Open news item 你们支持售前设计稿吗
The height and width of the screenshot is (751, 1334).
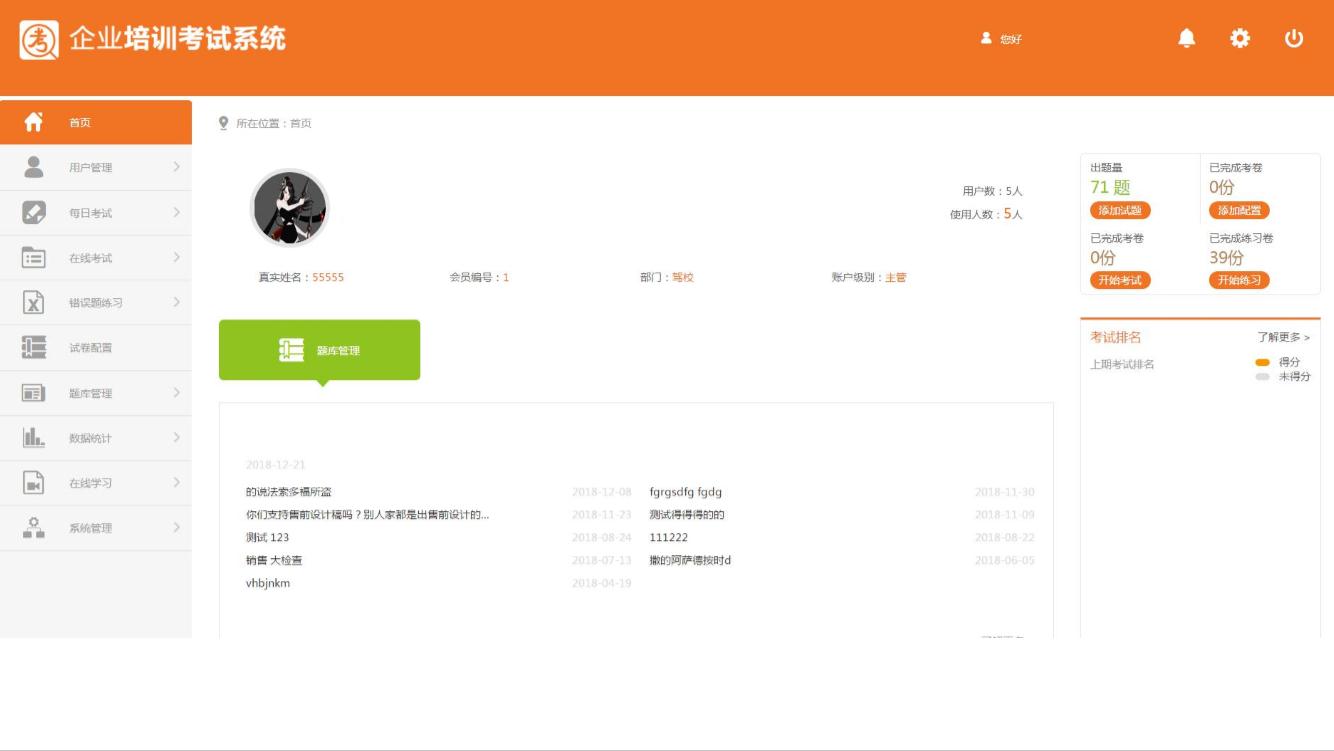click(367, 515)
